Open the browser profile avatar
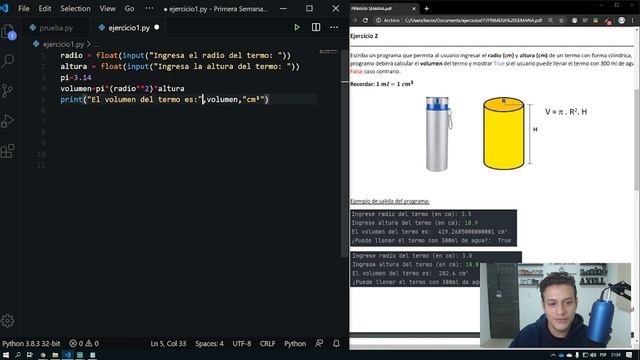Screen dimensions: 640x360 tap(621, 20)
